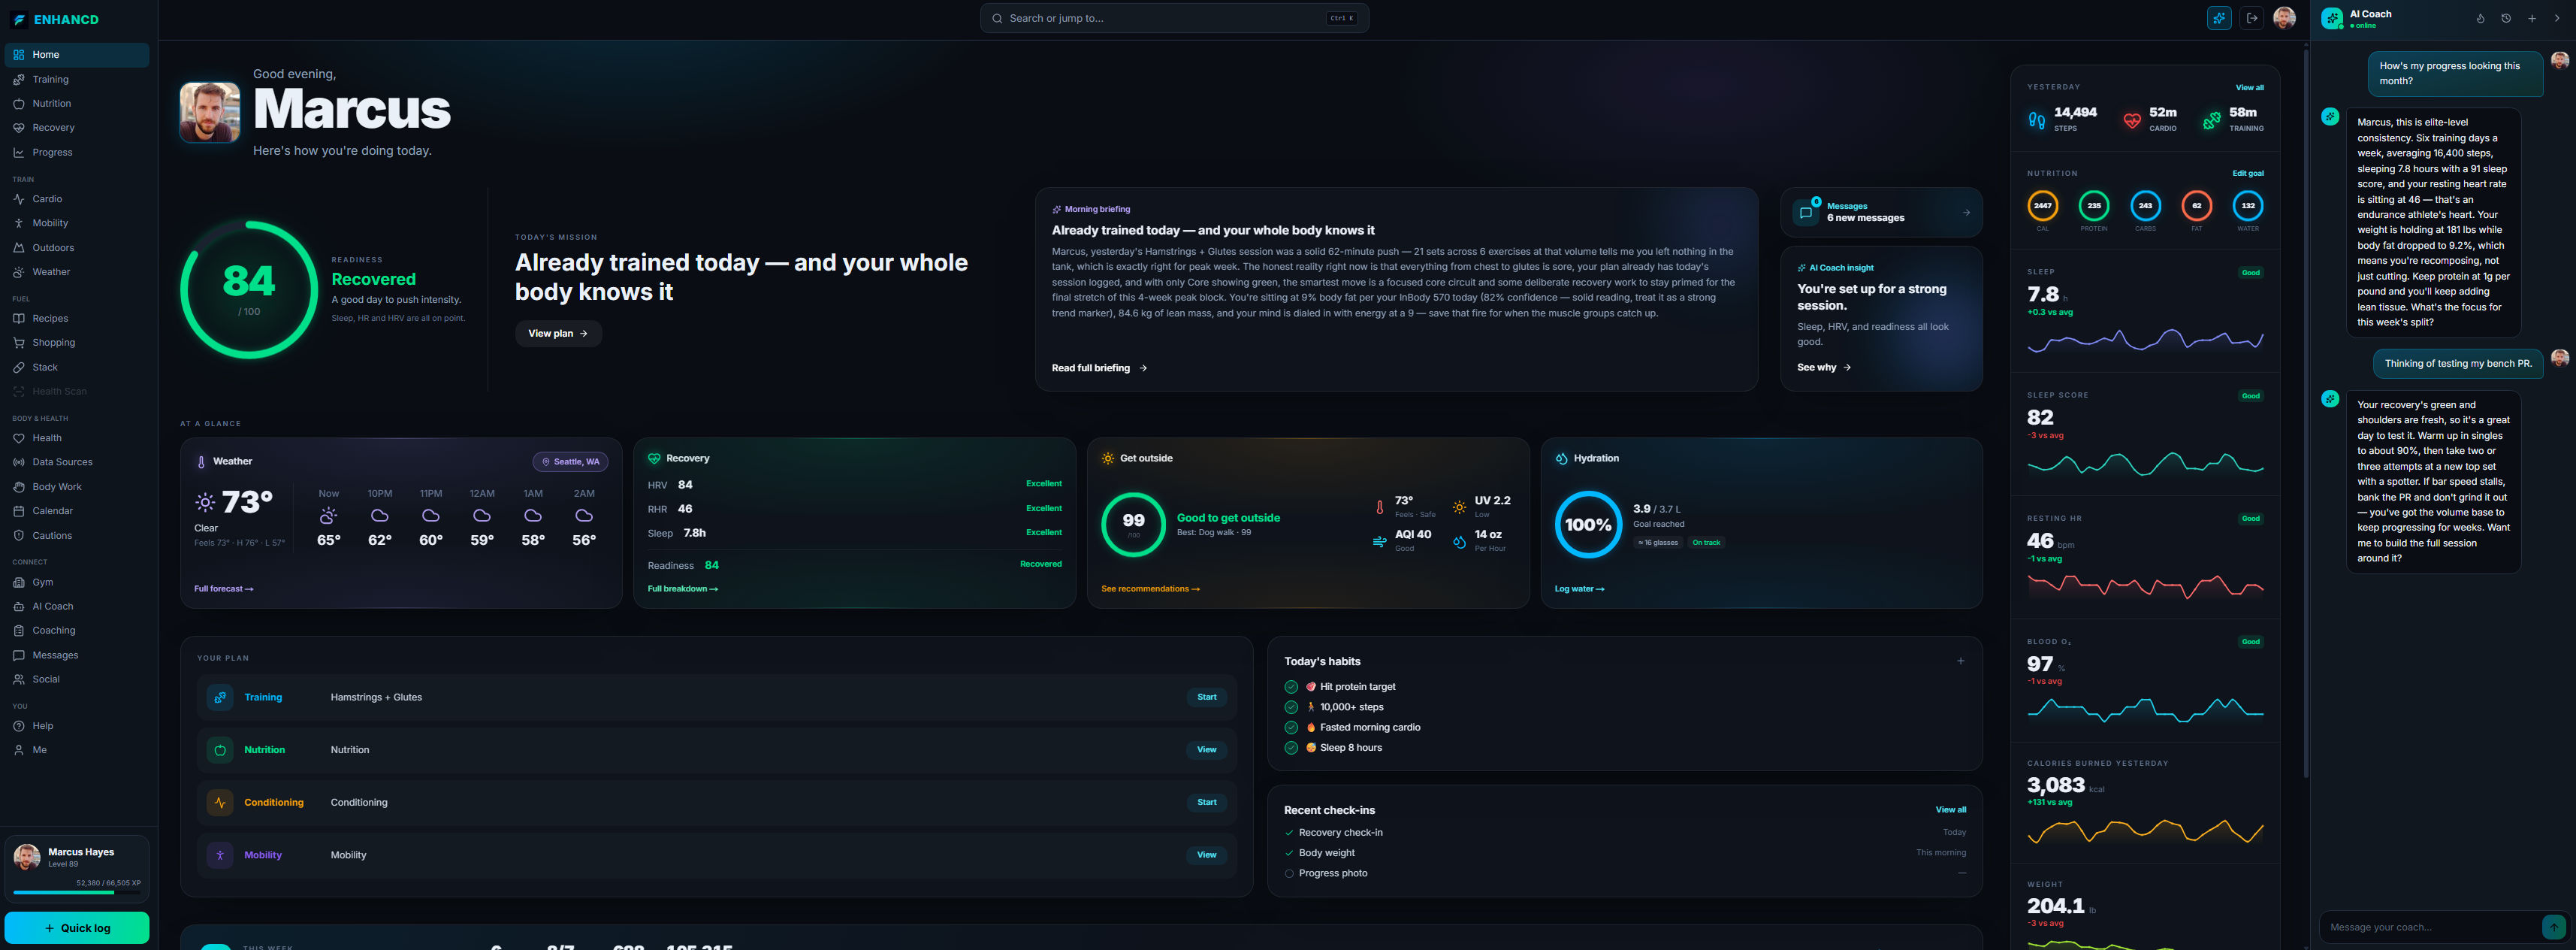2576x950 pixels.
Task: Select AI Coach in the sidebar
Action: pyautogui.click(x=77, y=606)
